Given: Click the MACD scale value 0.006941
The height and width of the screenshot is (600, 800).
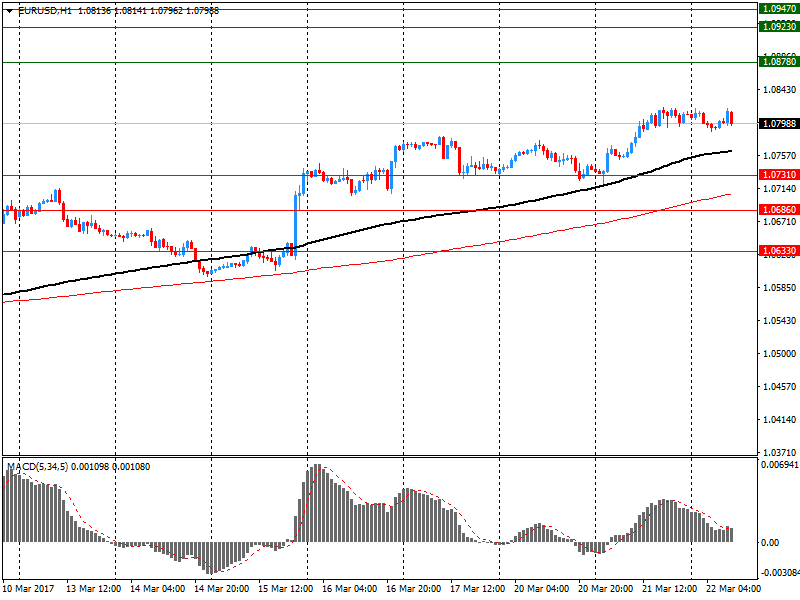Looking at the screenshot, I should pyautogui.click(x=780, y=465).
